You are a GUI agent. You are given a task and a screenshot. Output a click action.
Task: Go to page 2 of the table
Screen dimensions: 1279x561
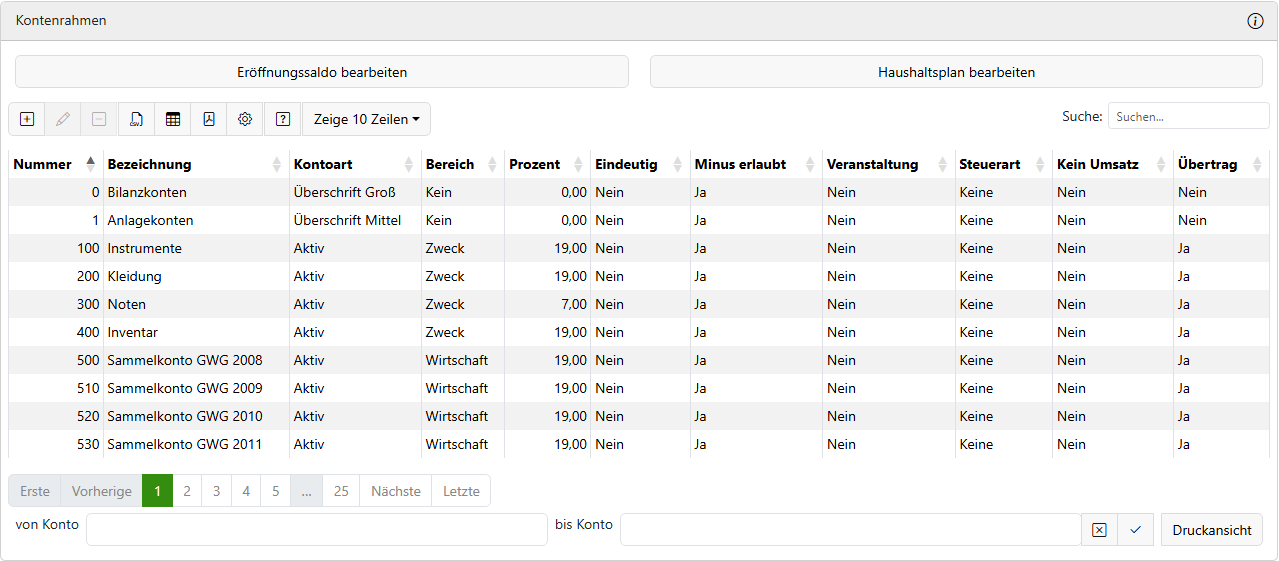coord(187,491)
